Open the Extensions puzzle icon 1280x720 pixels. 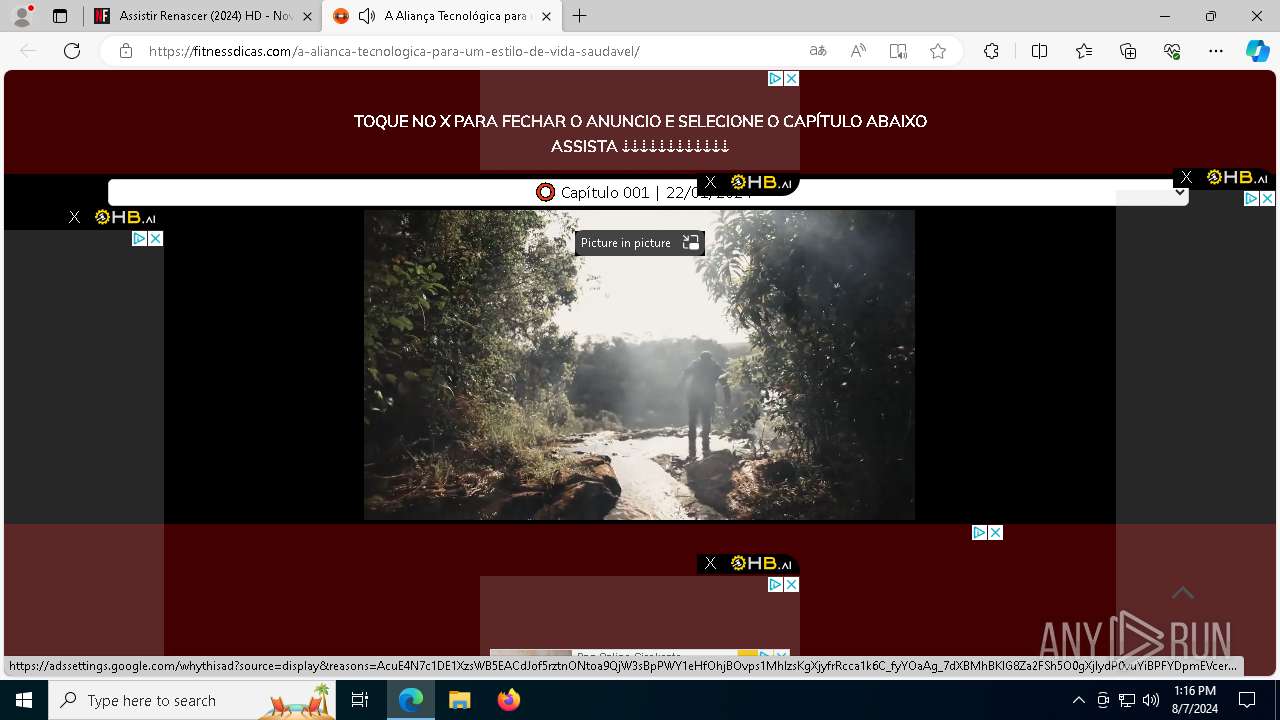(x=991, y=51)
